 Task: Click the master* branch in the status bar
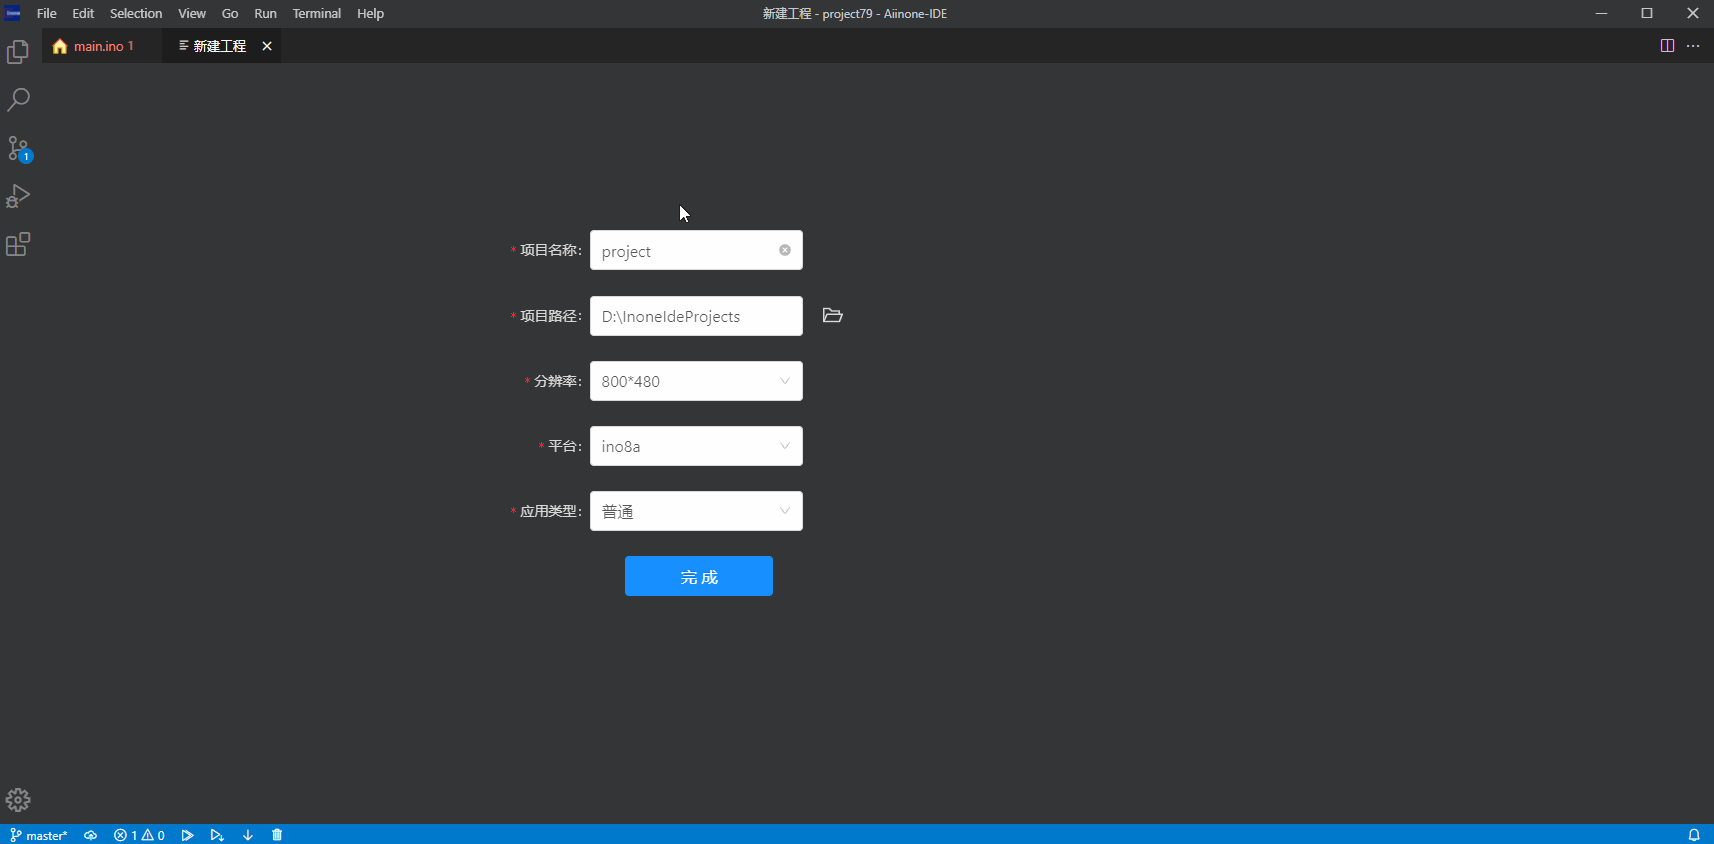click(x=39, y=835)
